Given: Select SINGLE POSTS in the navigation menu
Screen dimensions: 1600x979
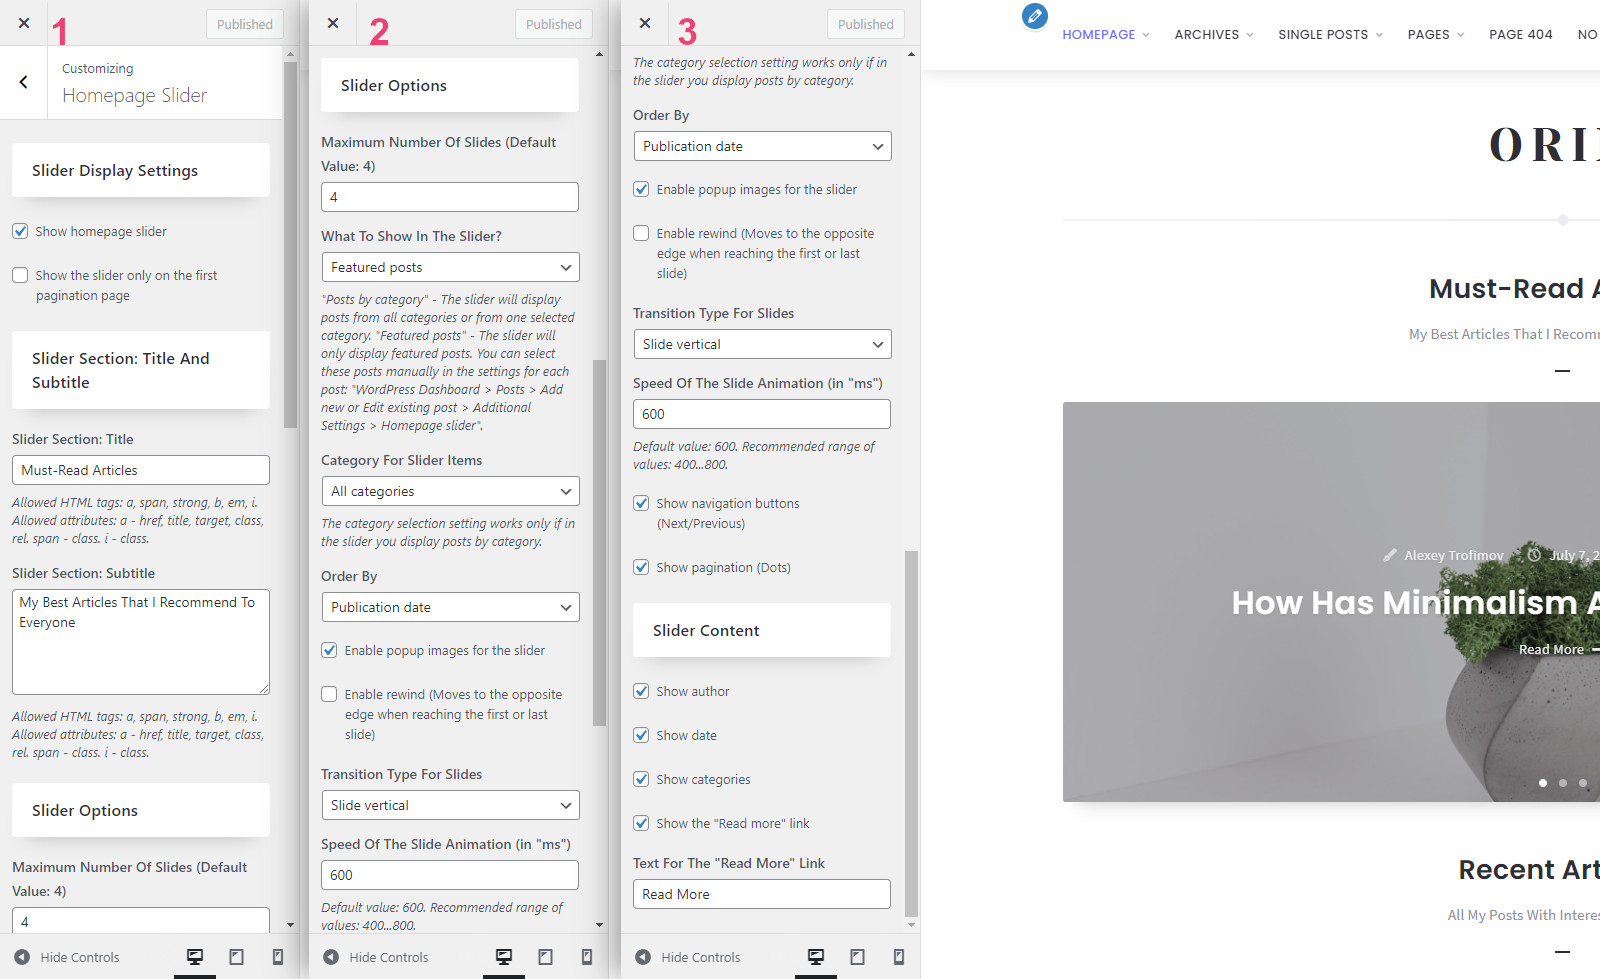Looking at the screenshot, I should [x=1323, y=34].
